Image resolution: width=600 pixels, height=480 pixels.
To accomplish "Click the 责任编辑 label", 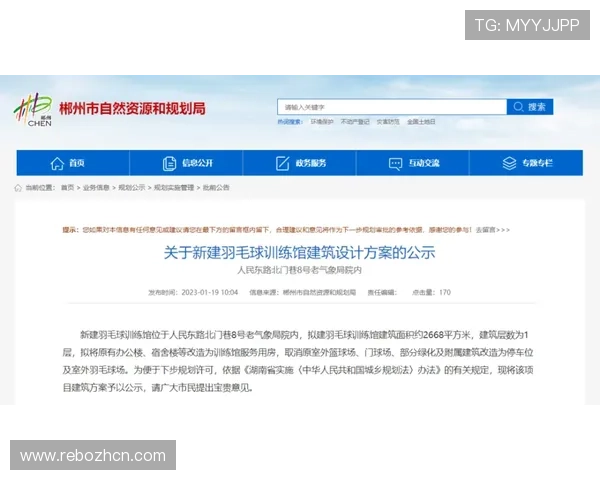I will [382, 292].
